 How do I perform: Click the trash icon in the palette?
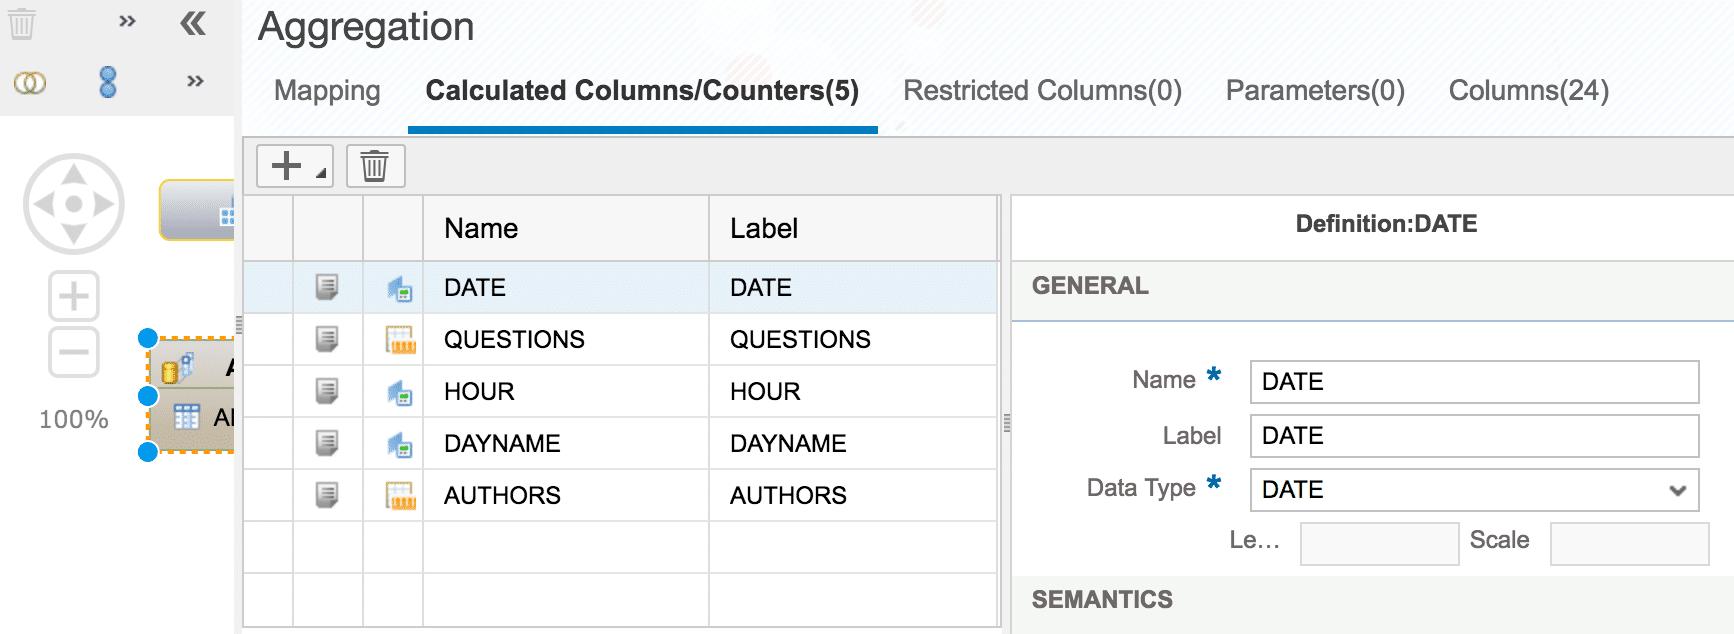pyautogui.click(x=22, y=23)
